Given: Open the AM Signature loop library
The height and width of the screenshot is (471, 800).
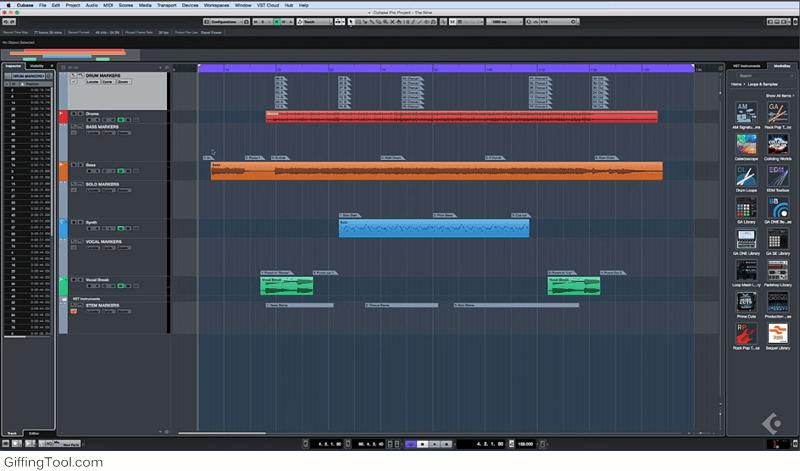Looking at the screenshot, I should [x=746, y=113].
